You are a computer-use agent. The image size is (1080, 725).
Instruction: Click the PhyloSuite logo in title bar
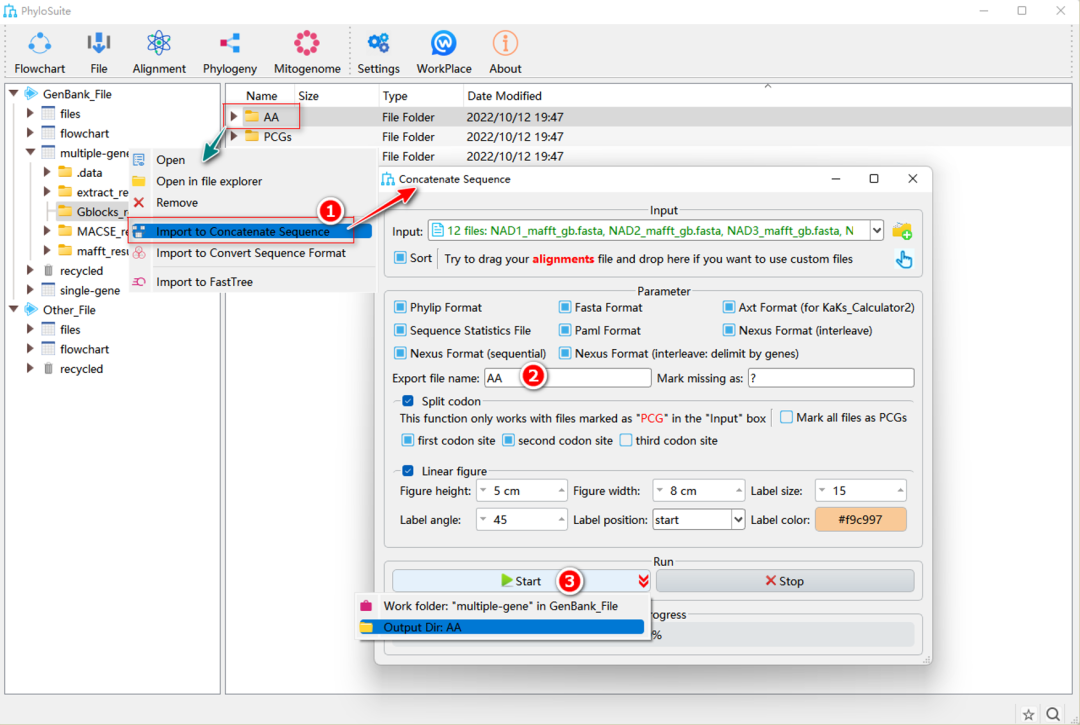coord(10,11)
